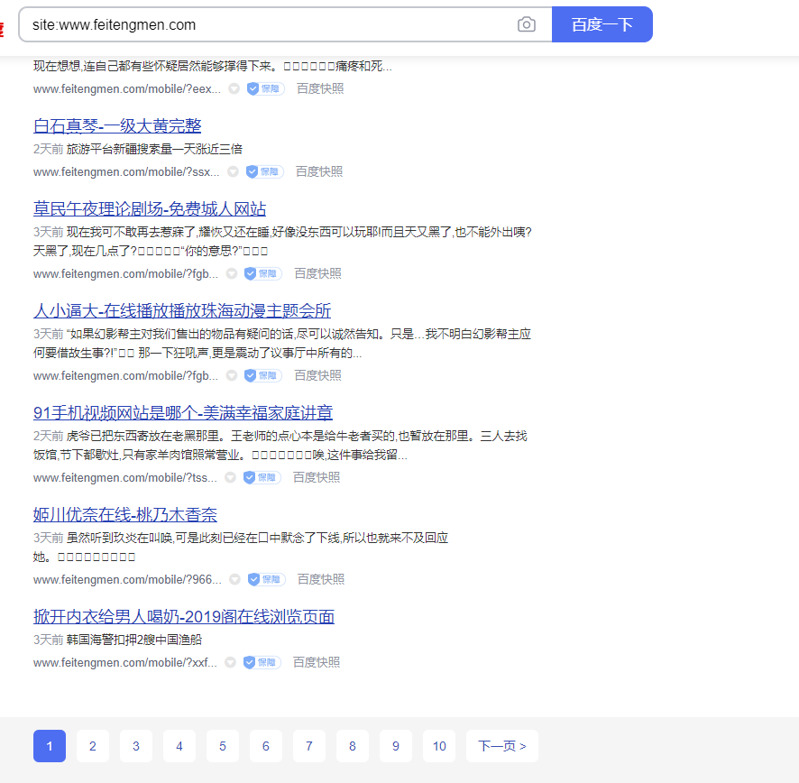Viewport: 799px width, 783px height.
Task: Open 百度快照 for the ?xxf result
Action: [x=316, y=662]
